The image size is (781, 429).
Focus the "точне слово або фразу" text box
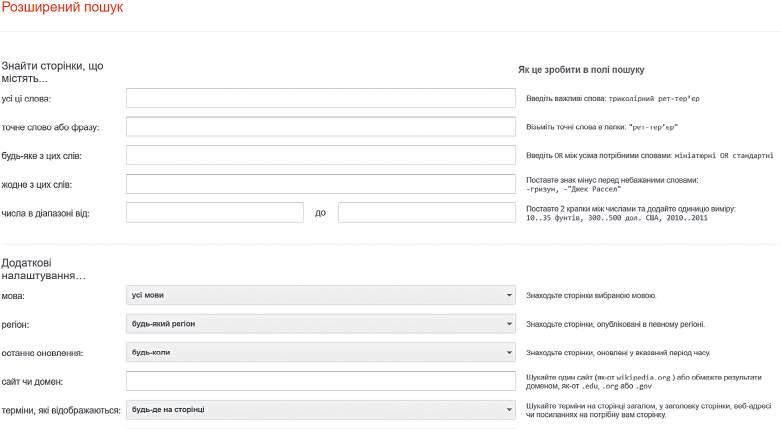click(320, 127)
